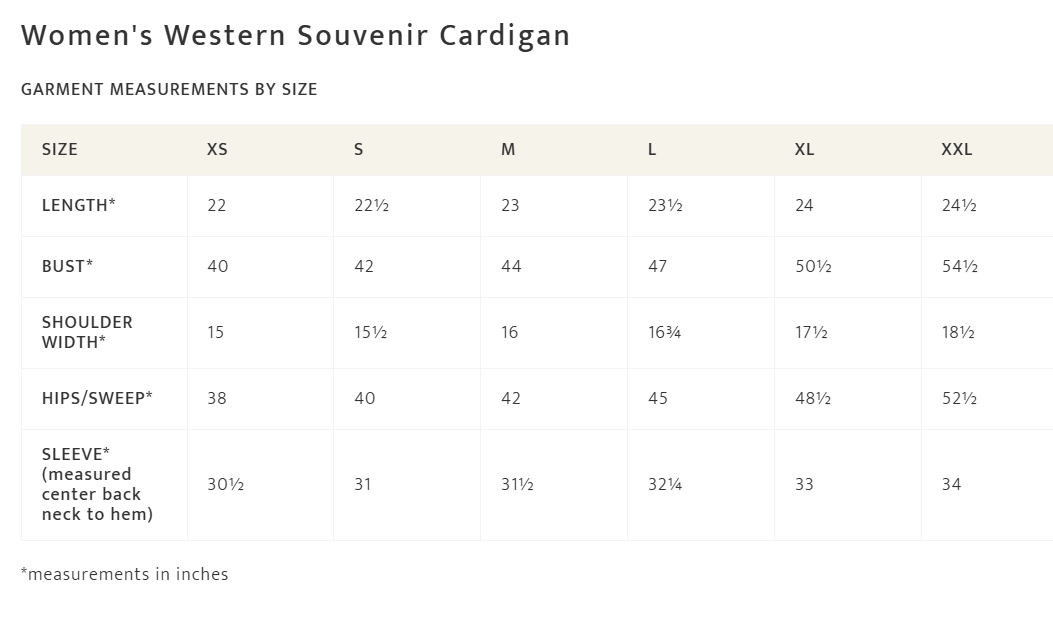The image size is (1053, 637).
Task: Click the hips/sweep value 48½ for XL
Action: click(813, 398)
